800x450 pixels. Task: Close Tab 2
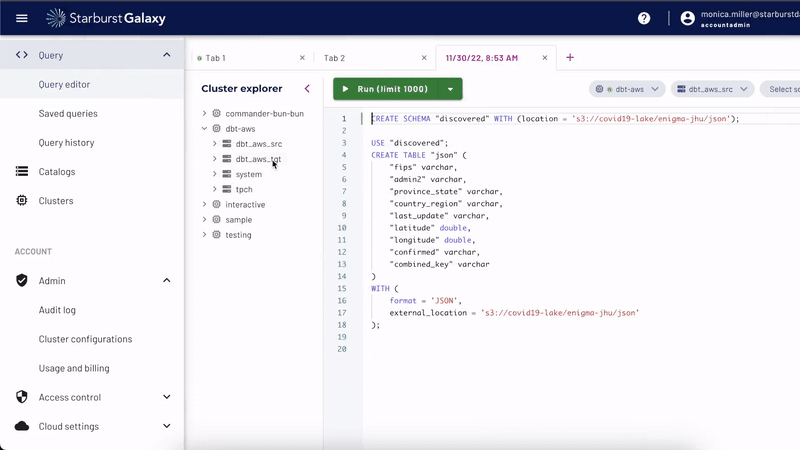point(424,58)
